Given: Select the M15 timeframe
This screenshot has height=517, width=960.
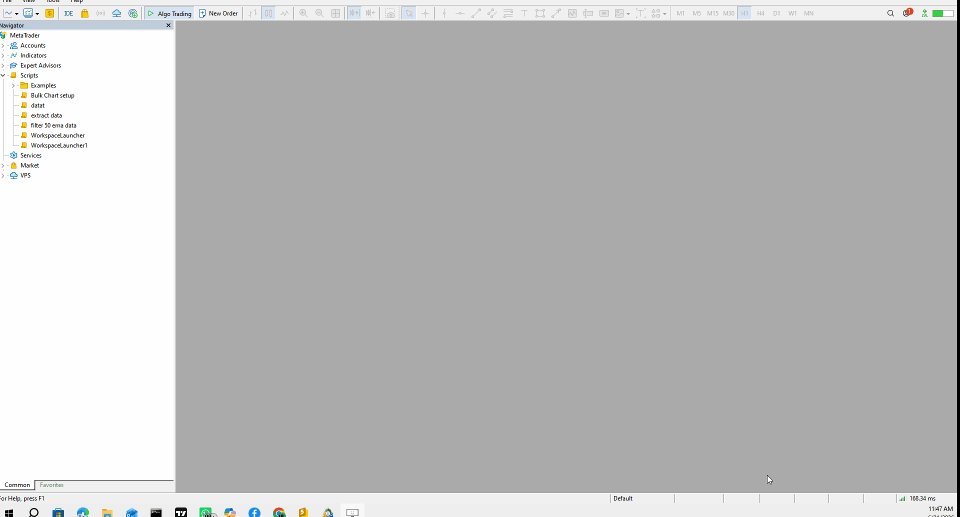Looking at the screenshot, I should click(x=712, y=13).
